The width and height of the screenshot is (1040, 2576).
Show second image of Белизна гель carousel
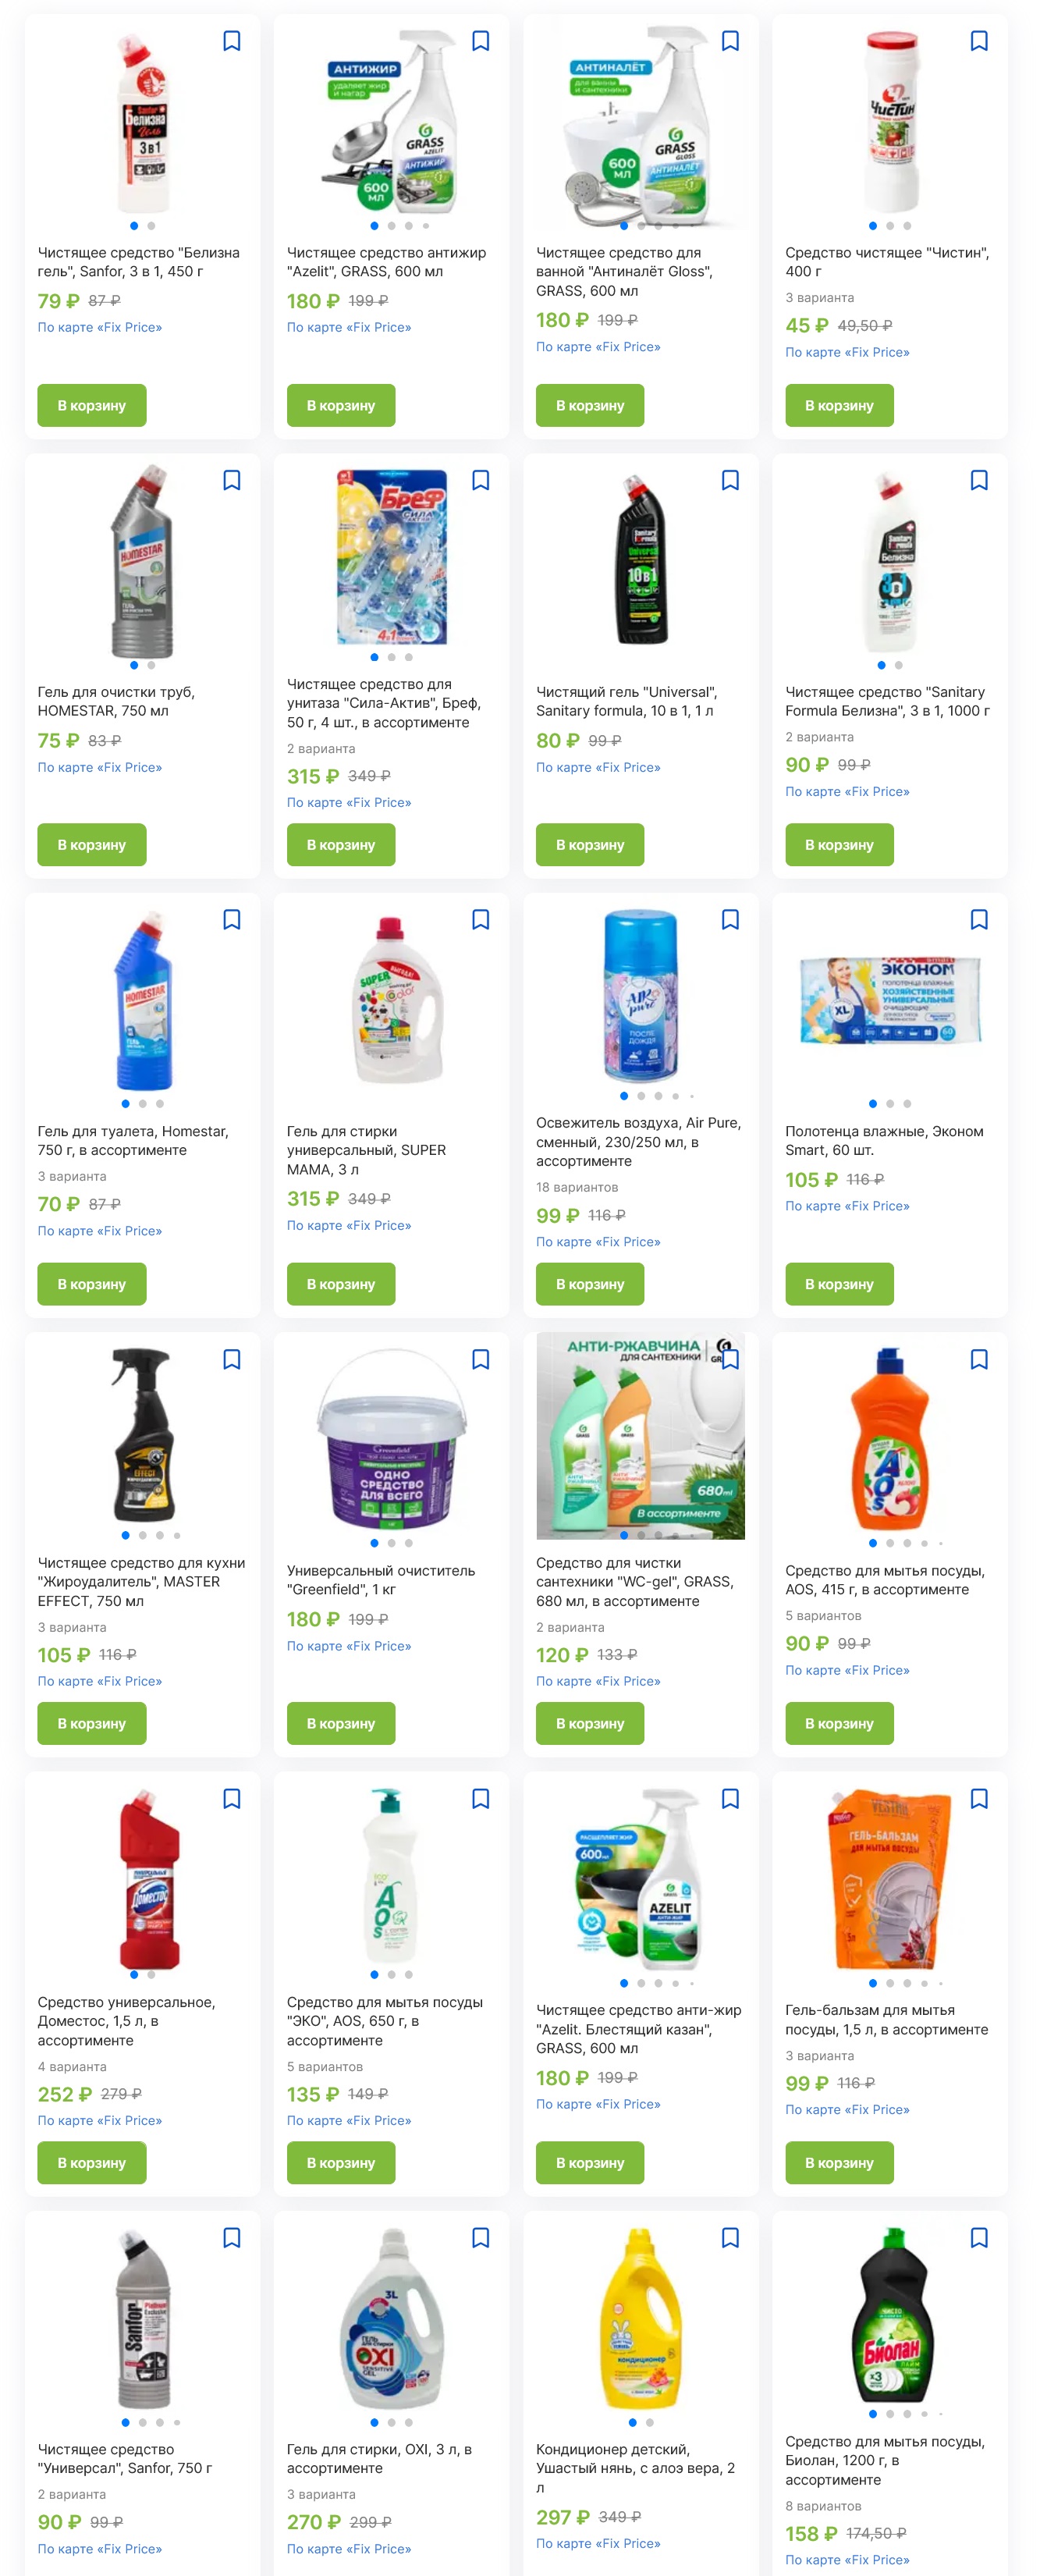point(151,226)
